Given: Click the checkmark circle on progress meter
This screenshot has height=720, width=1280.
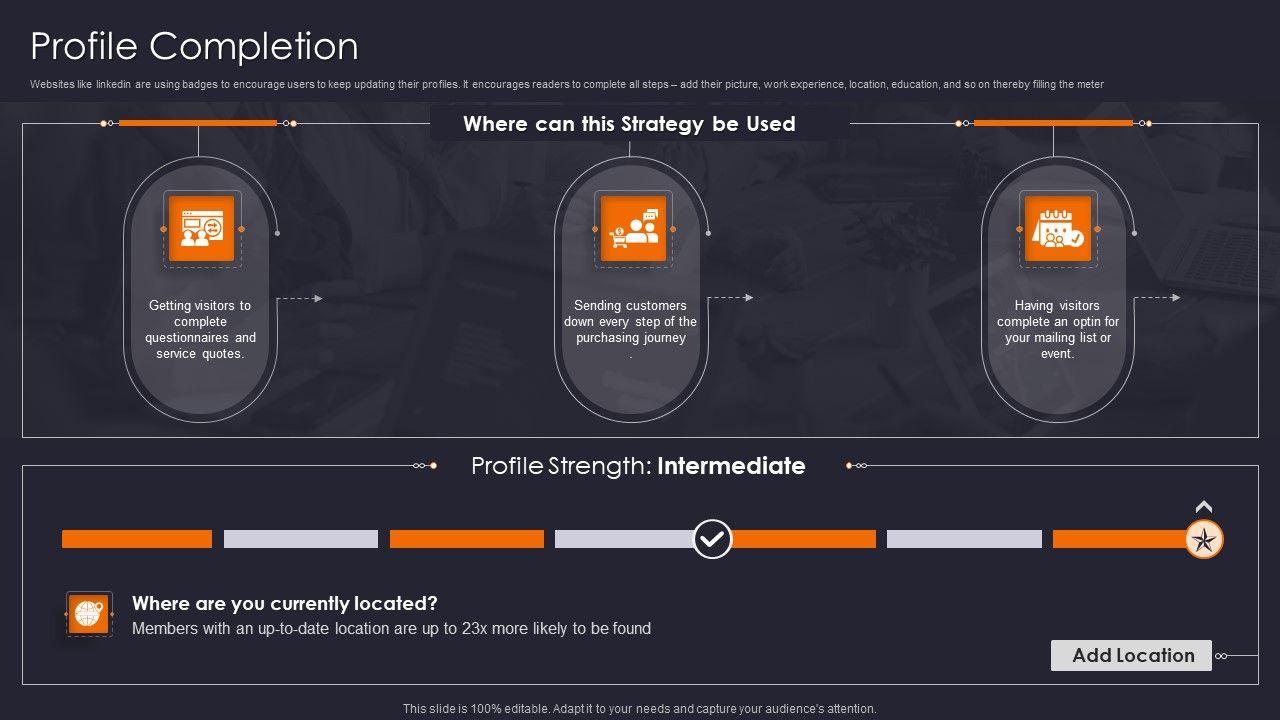Looking at the screenshot, I should click(712, 539).
